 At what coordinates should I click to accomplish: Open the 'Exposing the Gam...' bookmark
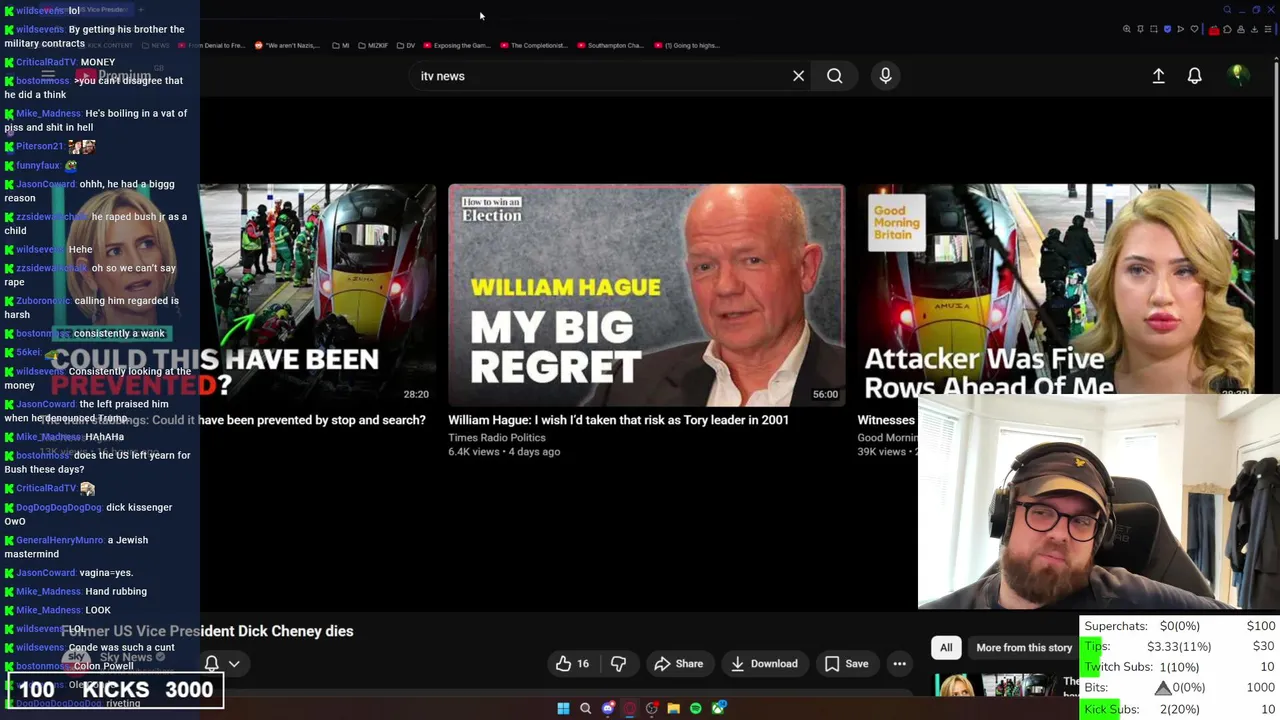point(457,45)
